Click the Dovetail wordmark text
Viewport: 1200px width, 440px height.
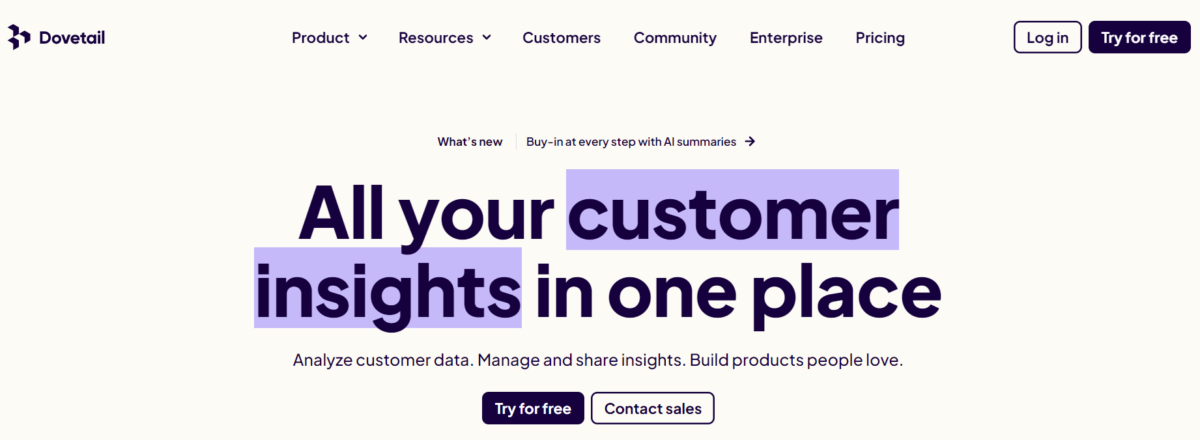71,38
